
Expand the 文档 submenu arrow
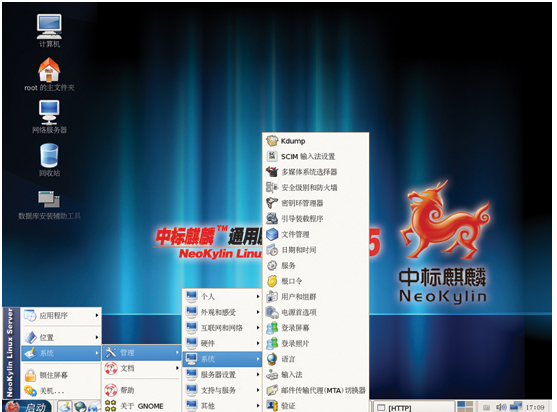tap(177, 368)
